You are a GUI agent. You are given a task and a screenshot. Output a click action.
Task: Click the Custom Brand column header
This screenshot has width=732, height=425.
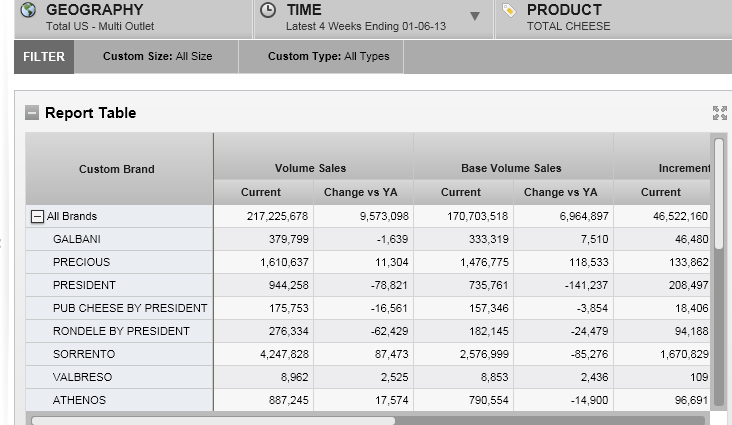[117, 169]
